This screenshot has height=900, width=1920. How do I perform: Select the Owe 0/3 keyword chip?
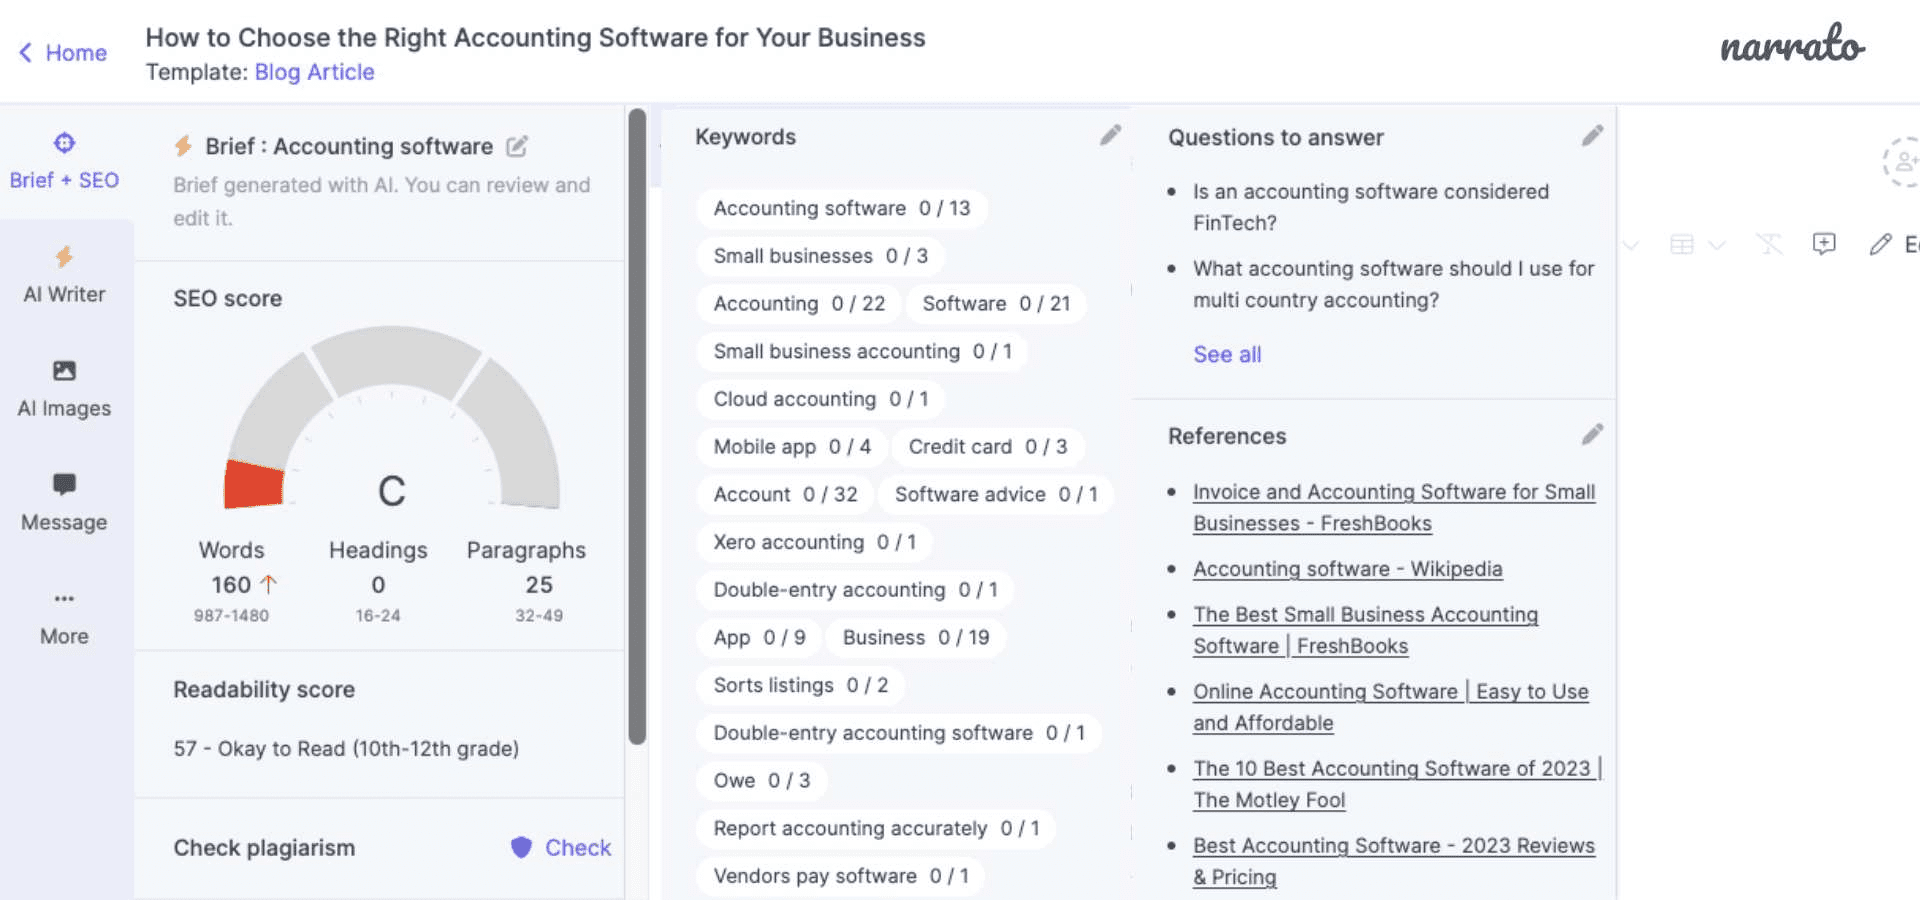(x=762, y=781)
